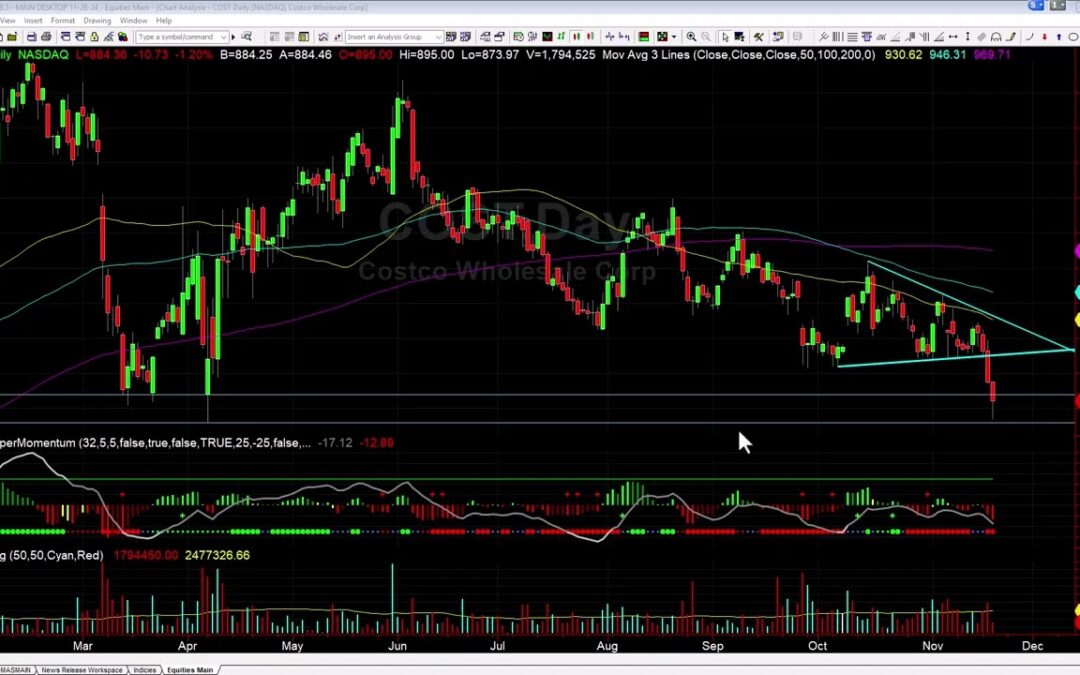
Task: Select the Zoom In magnifier tool
Action: 691,36
